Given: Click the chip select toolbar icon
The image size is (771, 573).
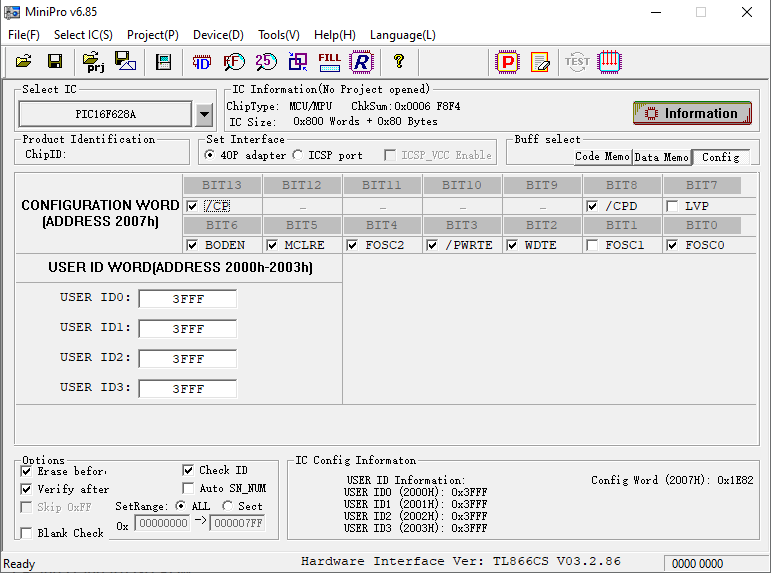Looking at the screenshot, I should tap(163, 62).
